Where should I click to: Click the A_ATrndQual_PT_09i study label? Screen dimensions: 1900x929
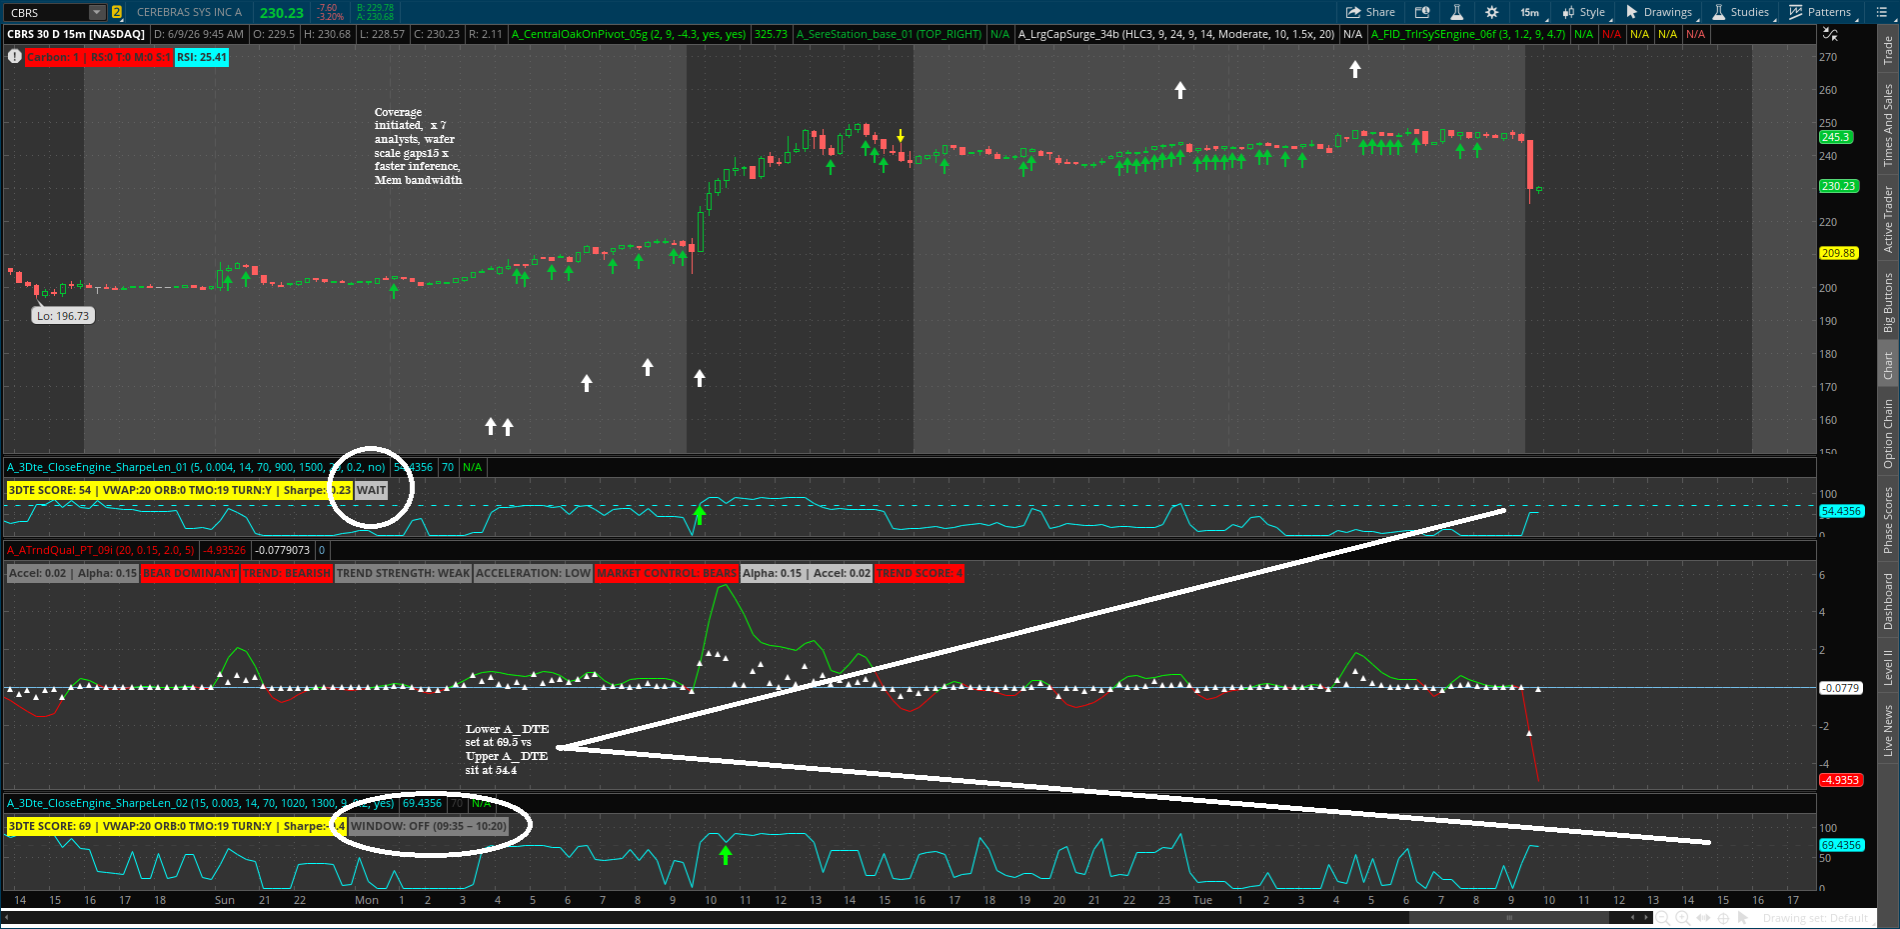pyautogui.click(x=101, y=550)
